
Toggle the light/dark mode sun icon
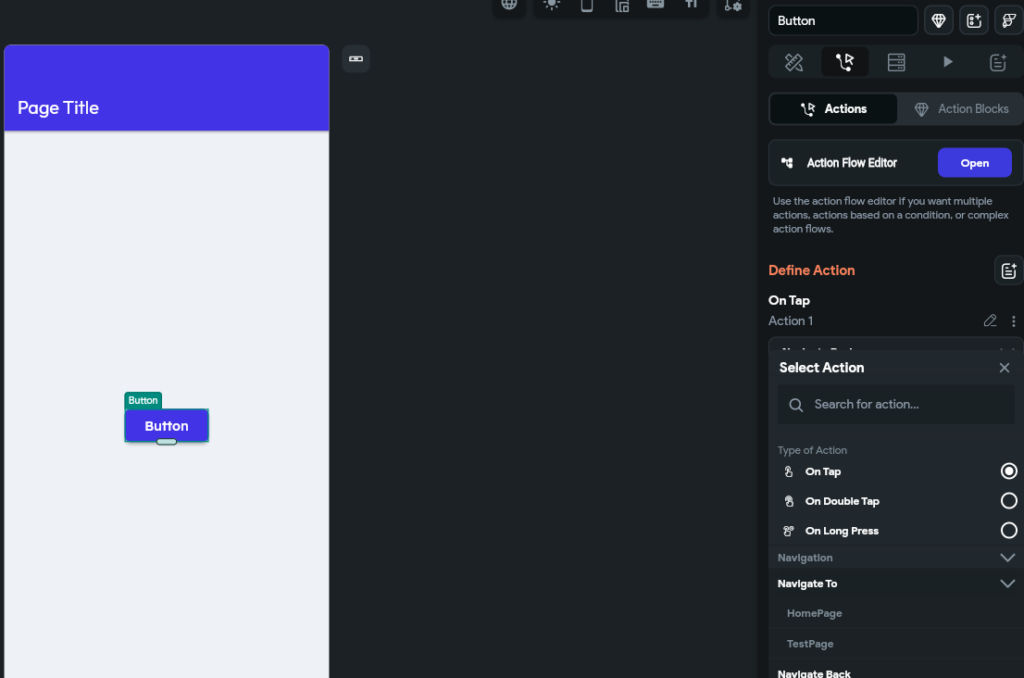[x=551, y=5]
